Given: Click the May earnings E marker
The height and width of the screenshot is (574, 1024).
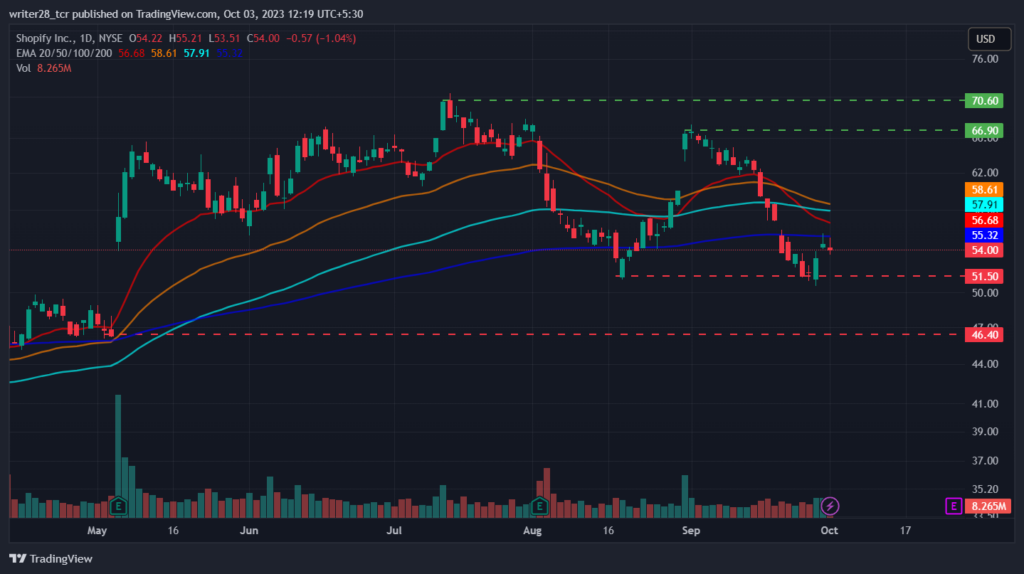Looking at the screenshot, I should 118,506.
